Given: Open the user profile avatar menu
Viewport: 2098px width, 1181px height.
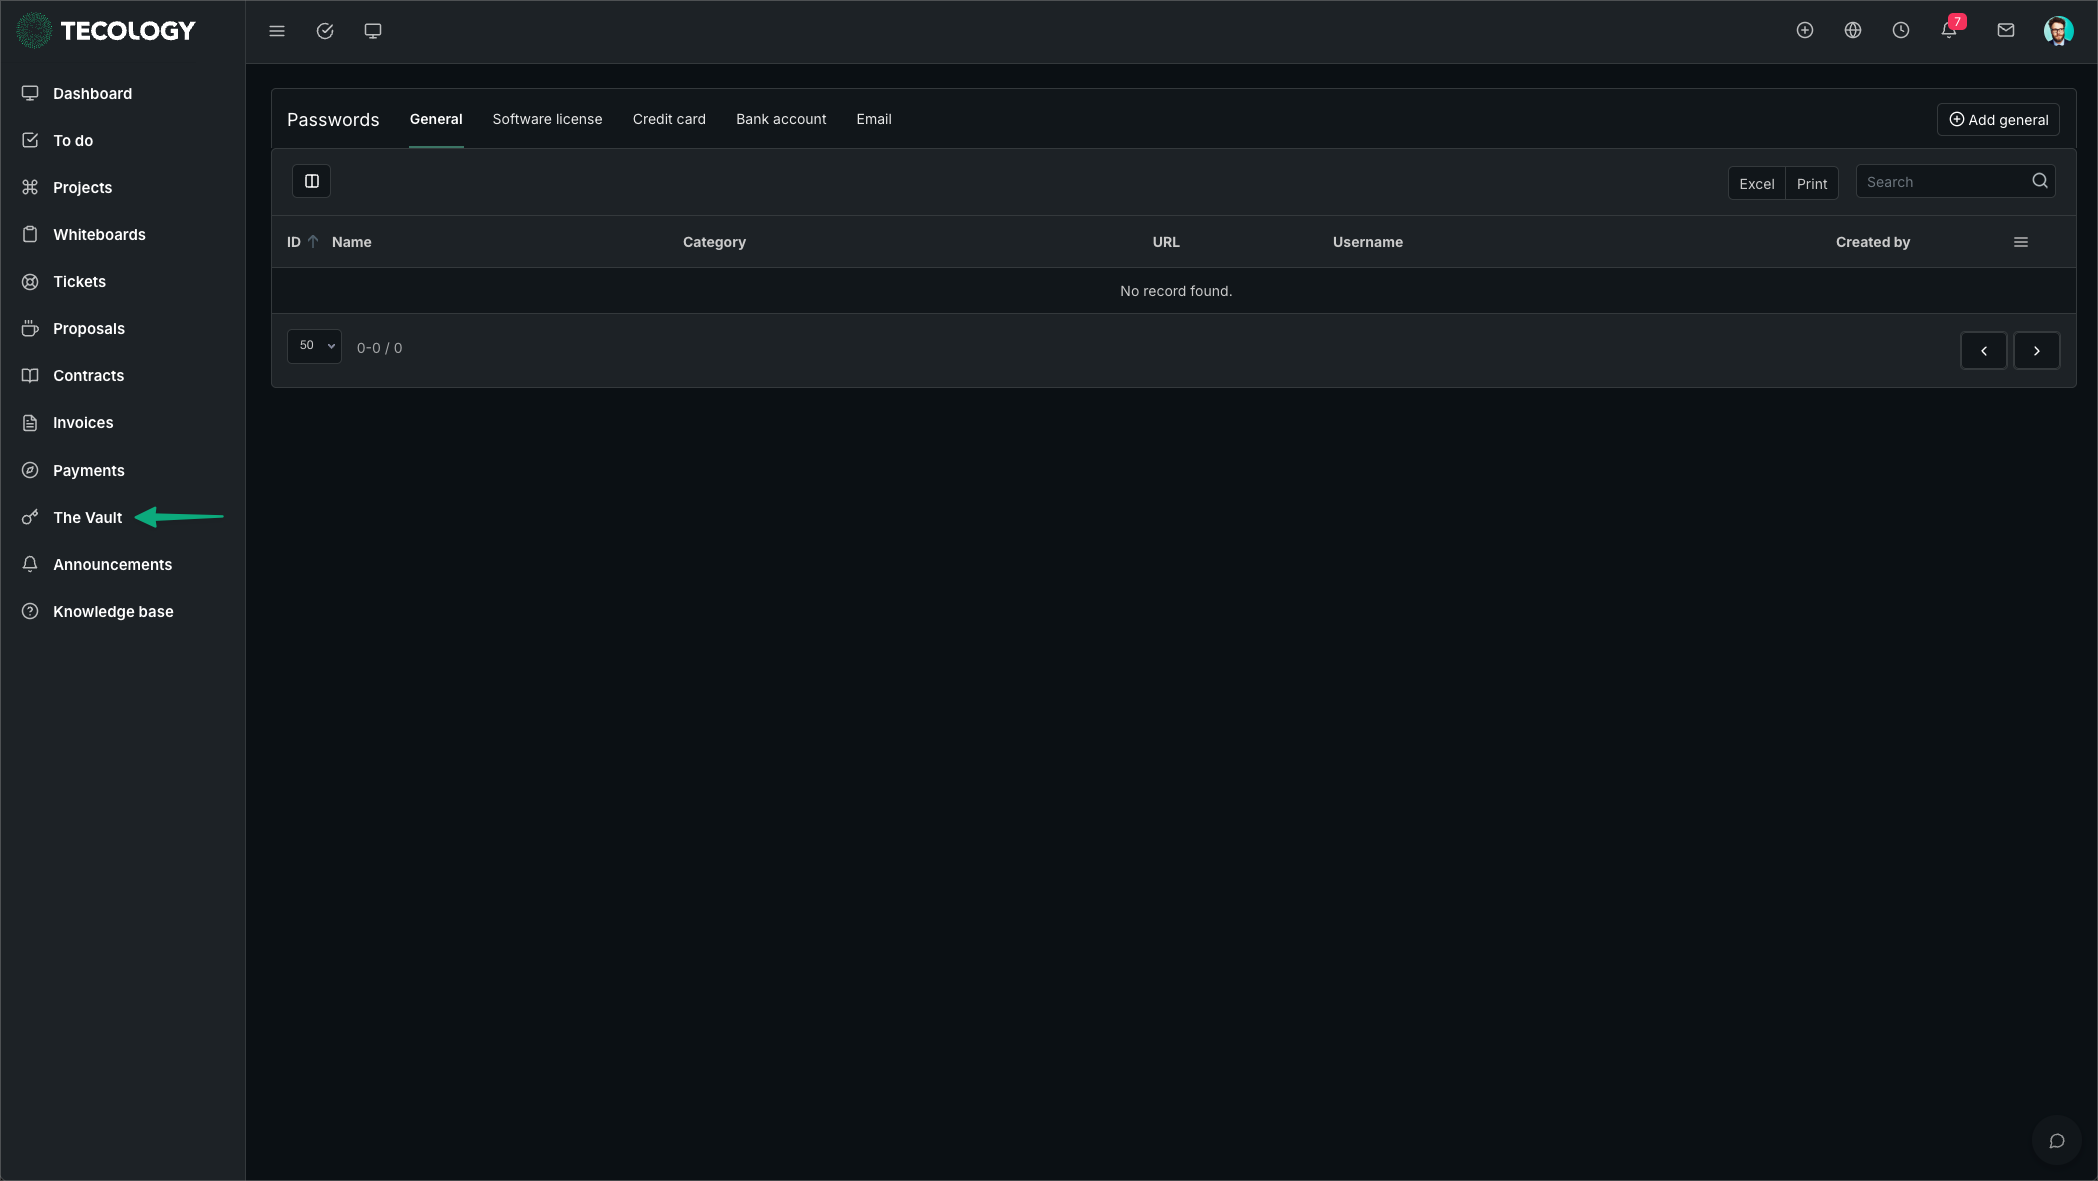Looking at the screenshot, I should coord(2058,31).
